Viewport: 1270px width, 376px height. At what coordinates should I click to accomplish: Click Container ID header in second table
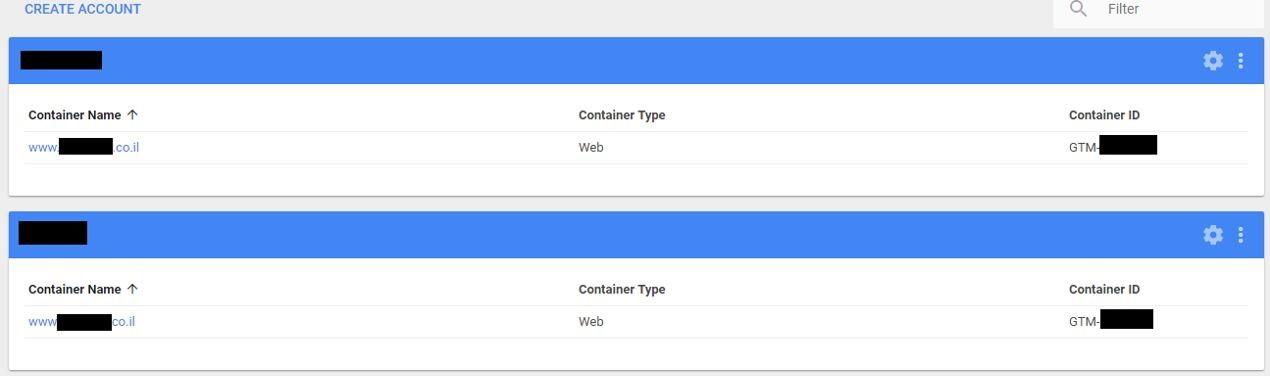(1104, 289)
